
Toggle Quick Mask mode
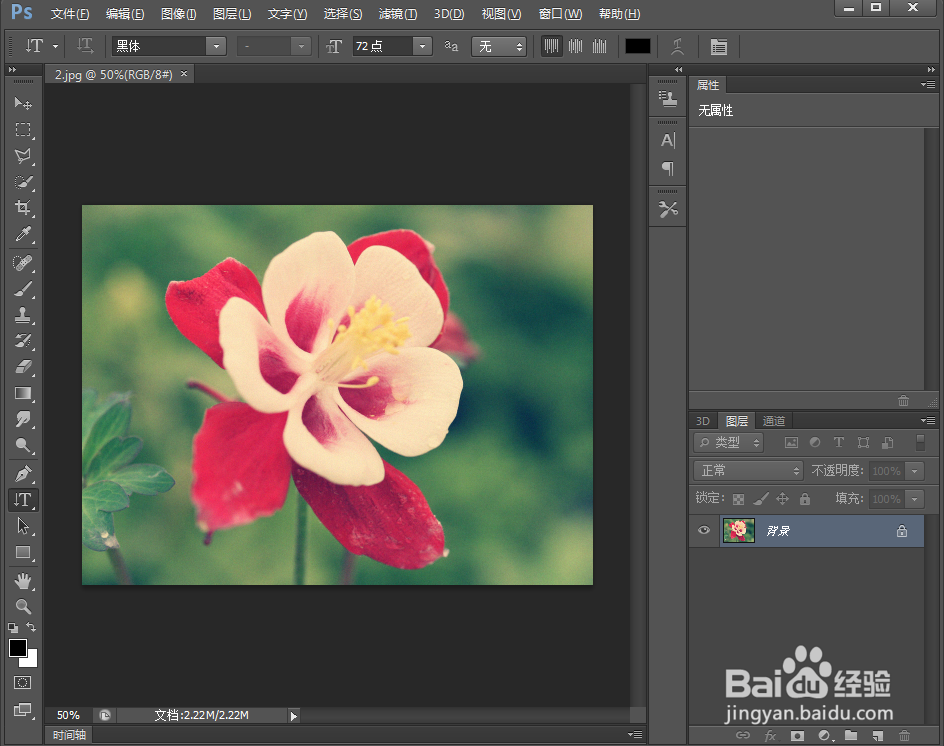coord(23,682)
